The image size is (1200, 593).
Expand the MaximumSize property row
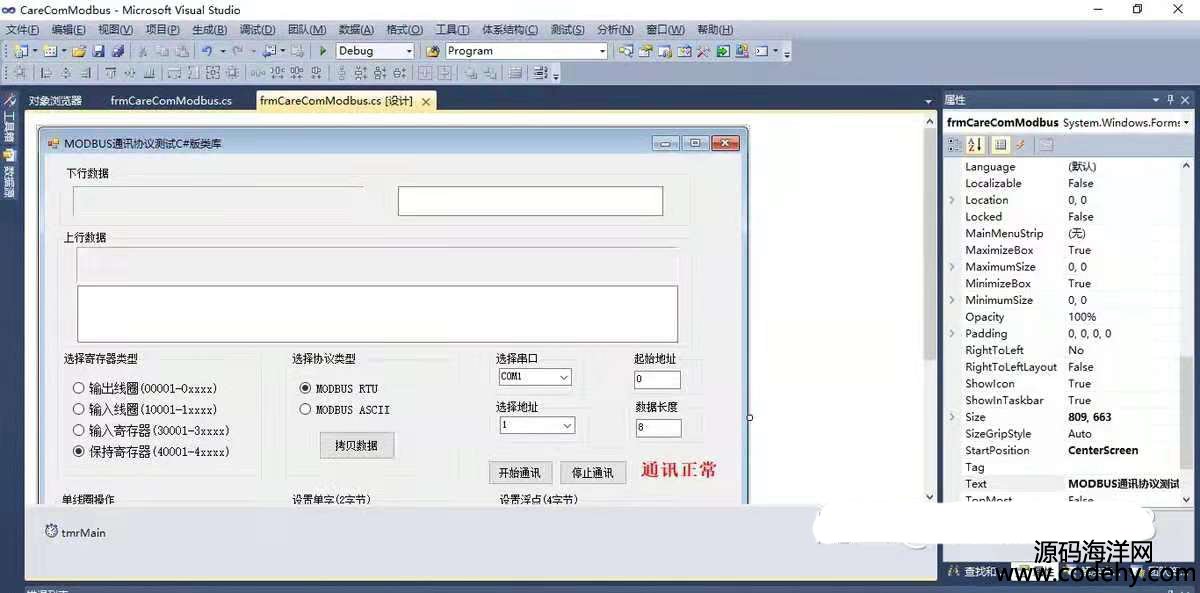coord(952,267)
